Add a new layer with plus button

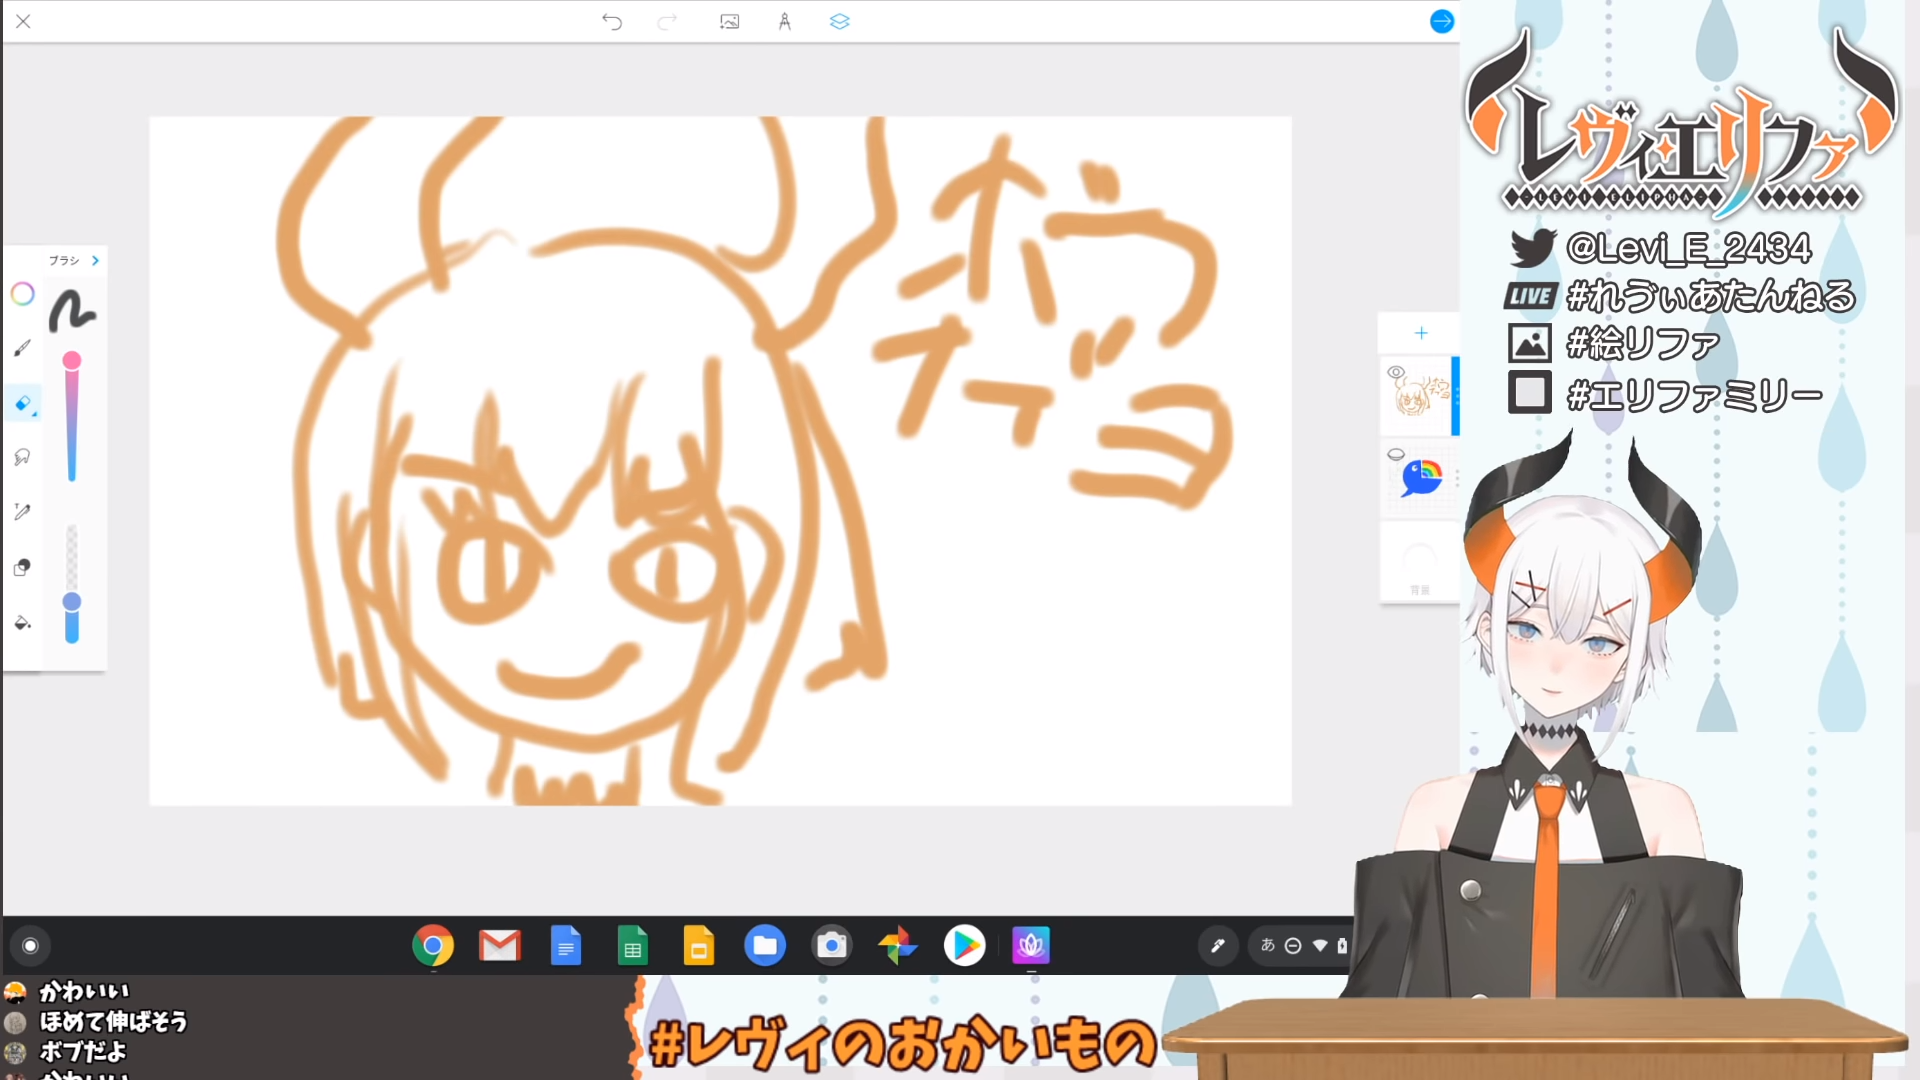1421,333
